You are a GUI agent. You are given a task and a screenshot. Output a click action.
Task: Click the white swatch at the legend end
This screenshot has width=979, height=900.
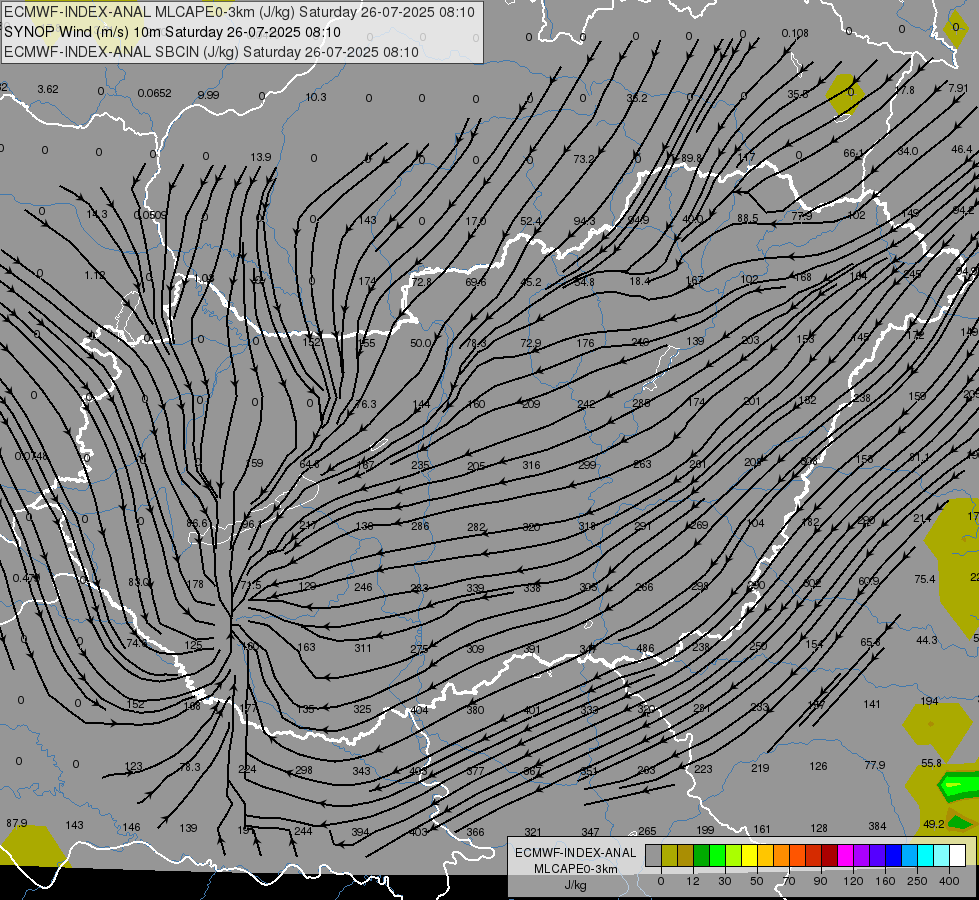[x=957, y=855]
